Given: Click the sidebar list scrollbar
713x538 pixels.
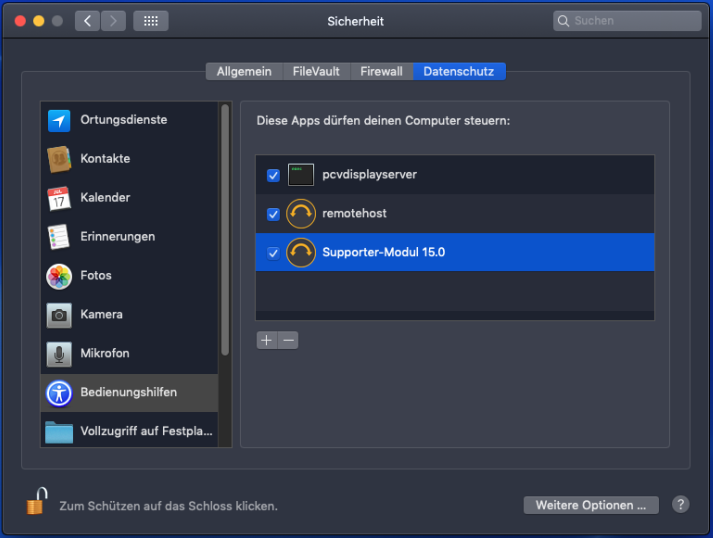Looking at the screenshot, I should [225, 230].
